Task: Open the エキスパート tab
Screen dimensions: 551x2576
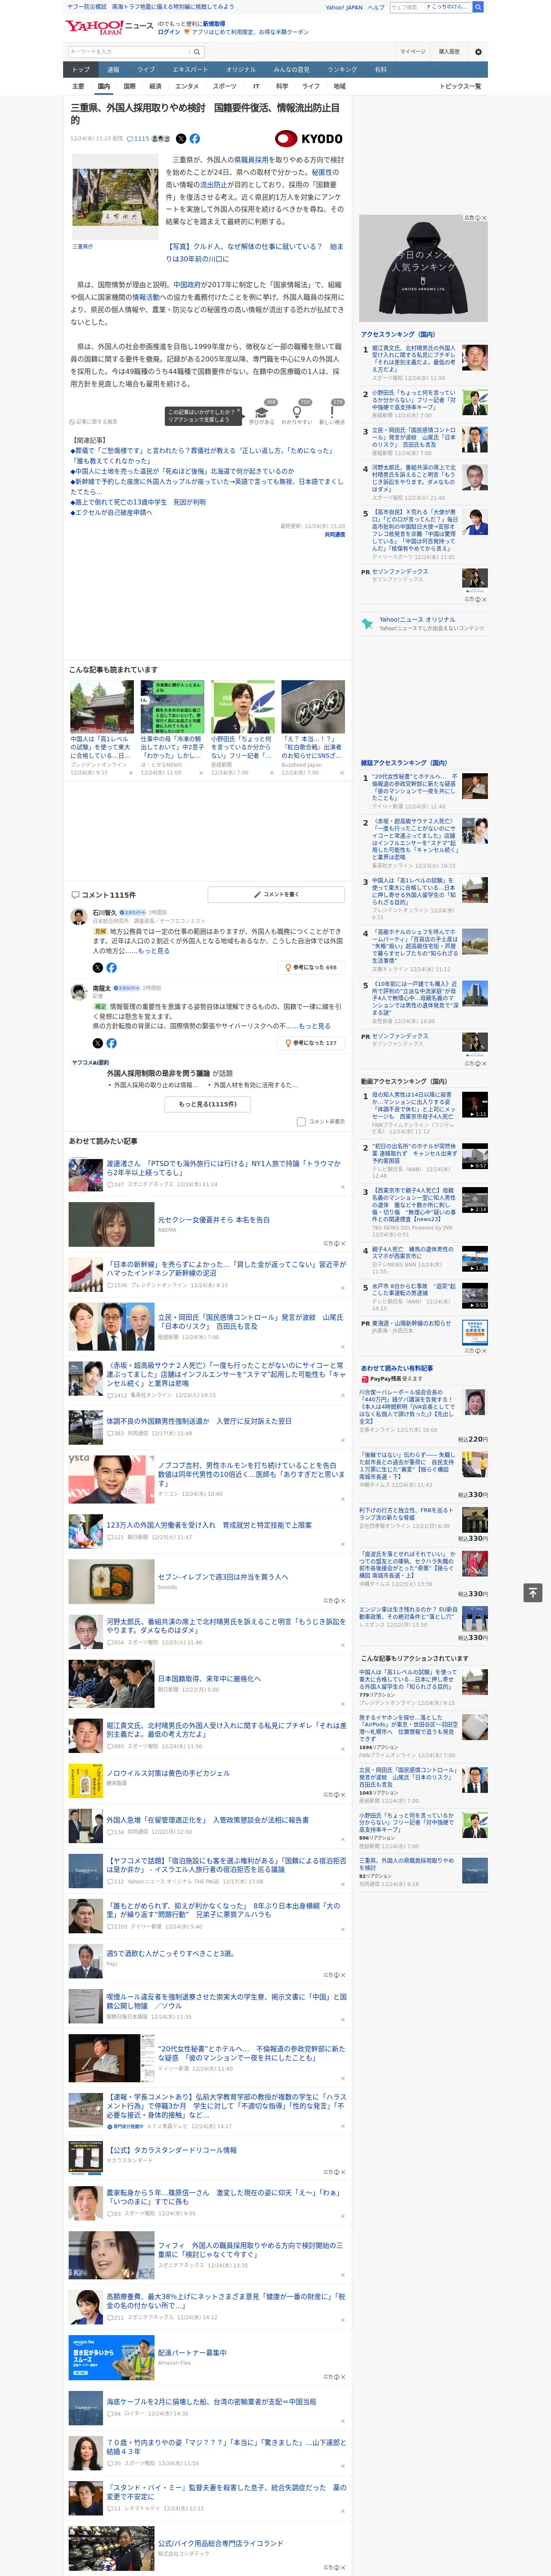Action: coord(190,70)
